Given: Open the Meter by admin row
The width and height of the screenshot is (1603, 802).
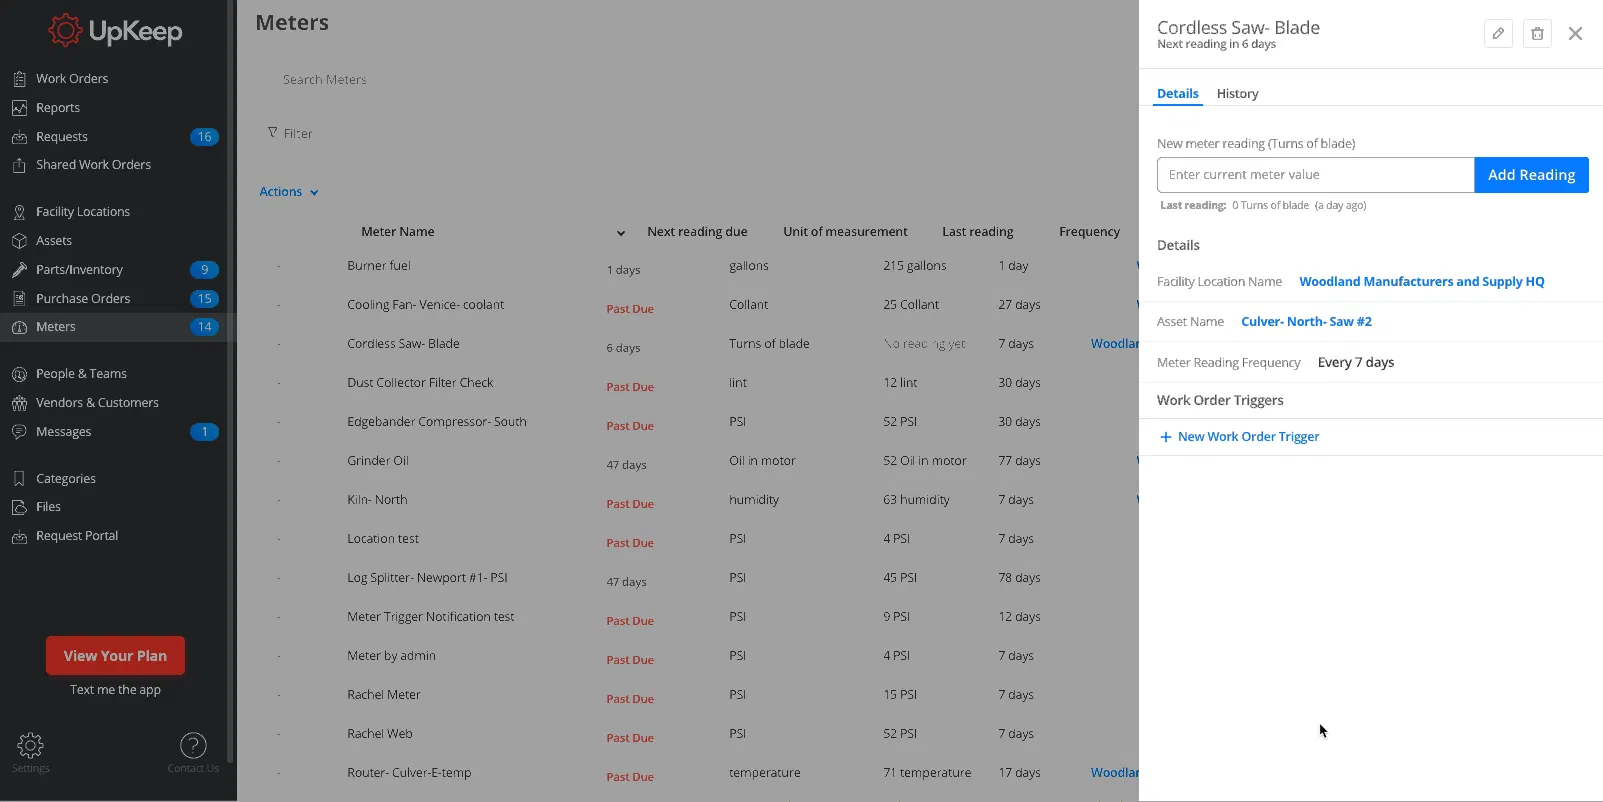Looking at the screenshot, I should pos(688,656).
